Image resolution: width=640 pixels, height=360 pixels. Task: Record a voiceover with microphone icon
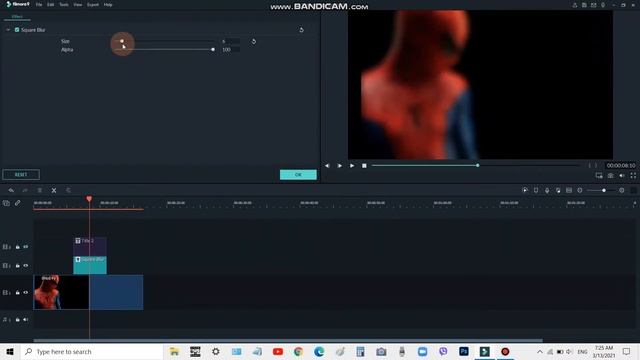pyautogui.click(x=547, y=190)
